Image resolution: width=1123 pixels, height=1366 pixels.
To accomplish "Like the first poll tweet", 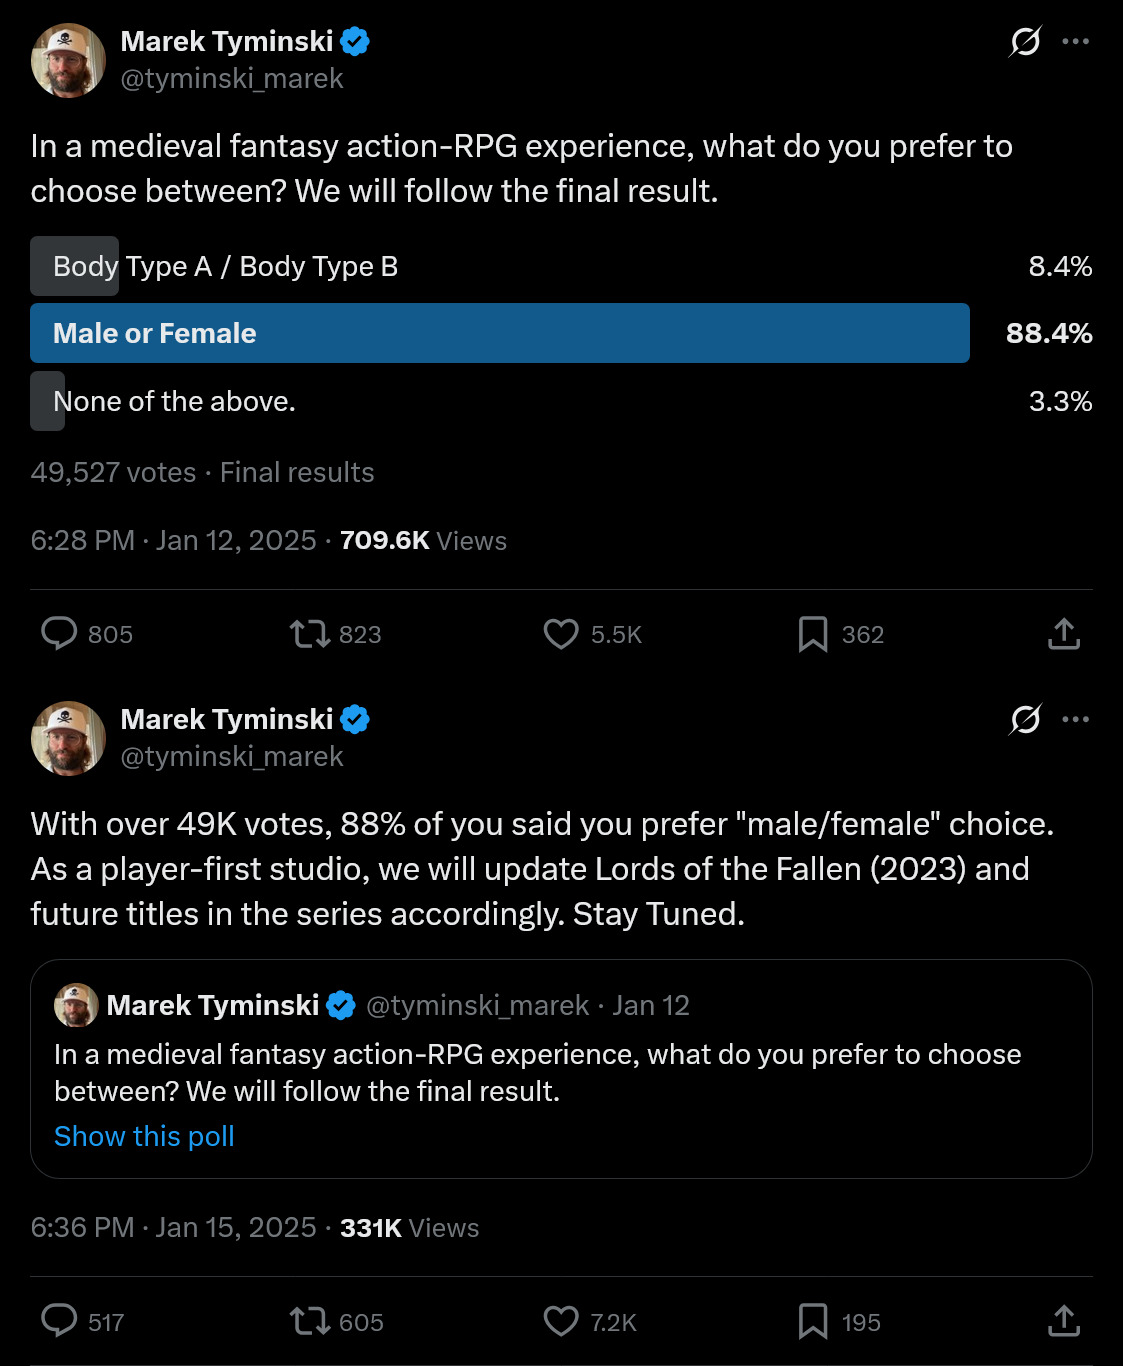I will pyautogui.click(x=561, y=634).
